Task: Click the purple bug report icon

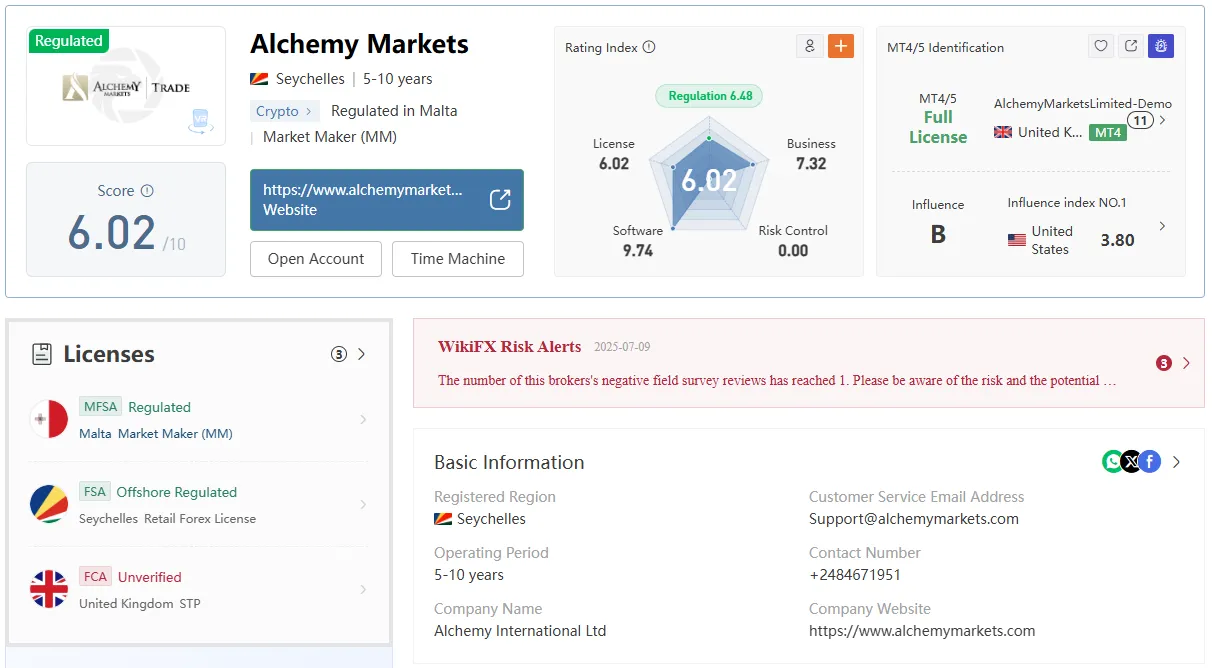Action: click(1161, 46)
